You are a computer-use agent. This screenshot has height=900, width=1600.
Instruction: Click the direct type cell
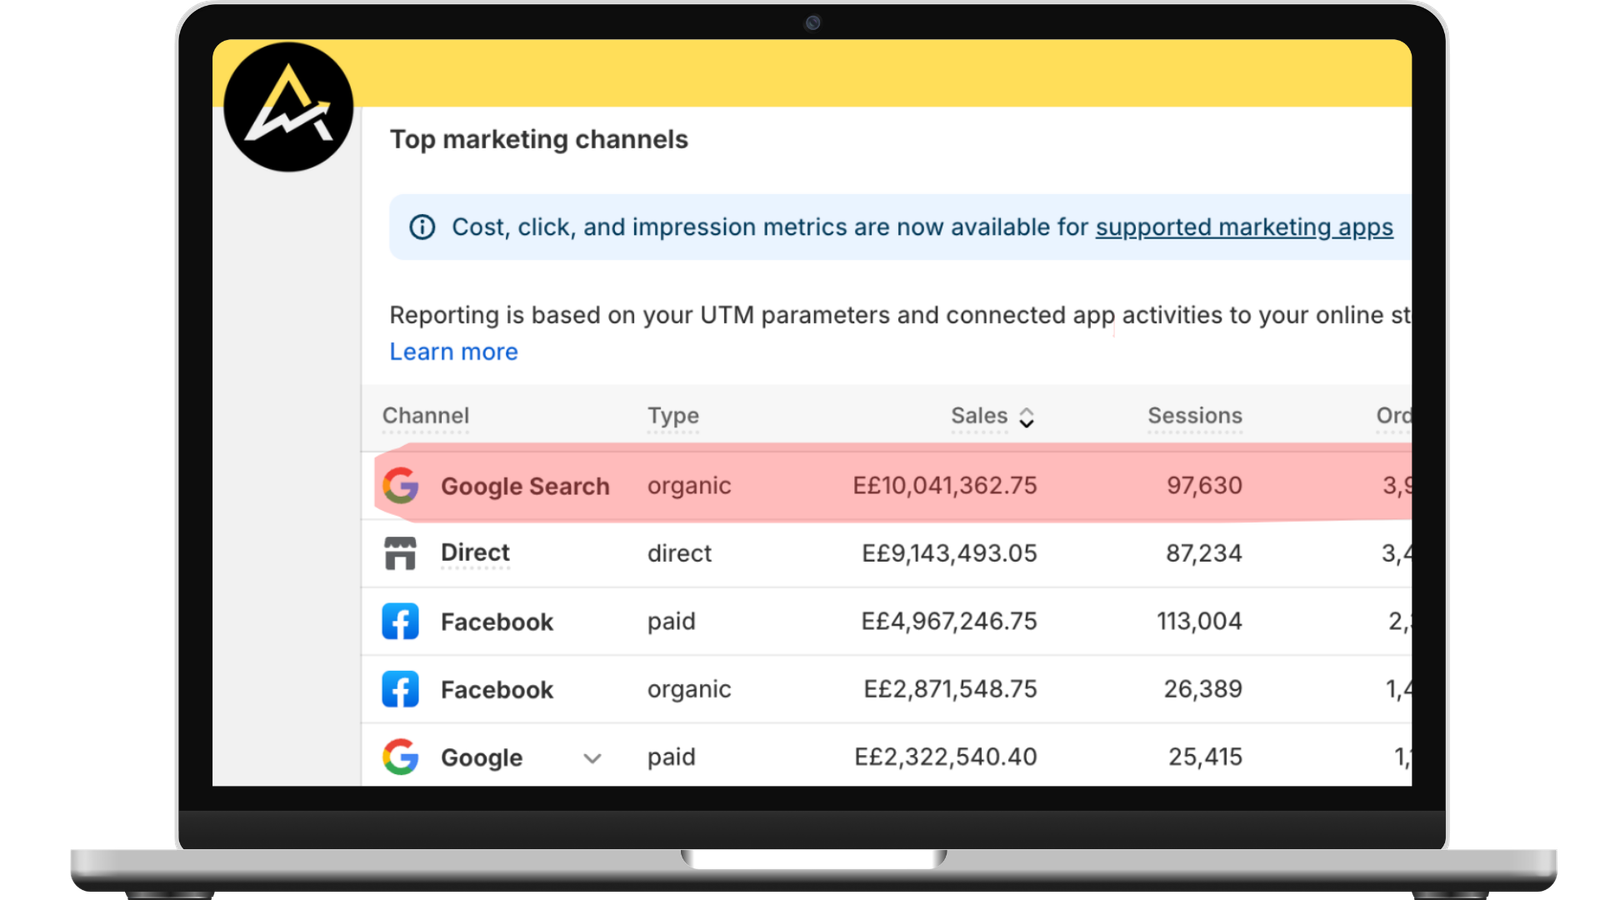[679, 554]
